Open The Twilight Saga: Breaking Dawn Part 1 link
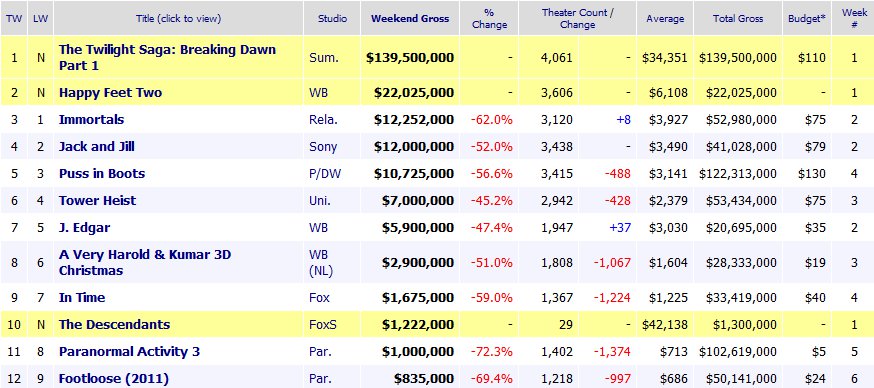Viewport: 874px width, 388px height. point(167,57)
